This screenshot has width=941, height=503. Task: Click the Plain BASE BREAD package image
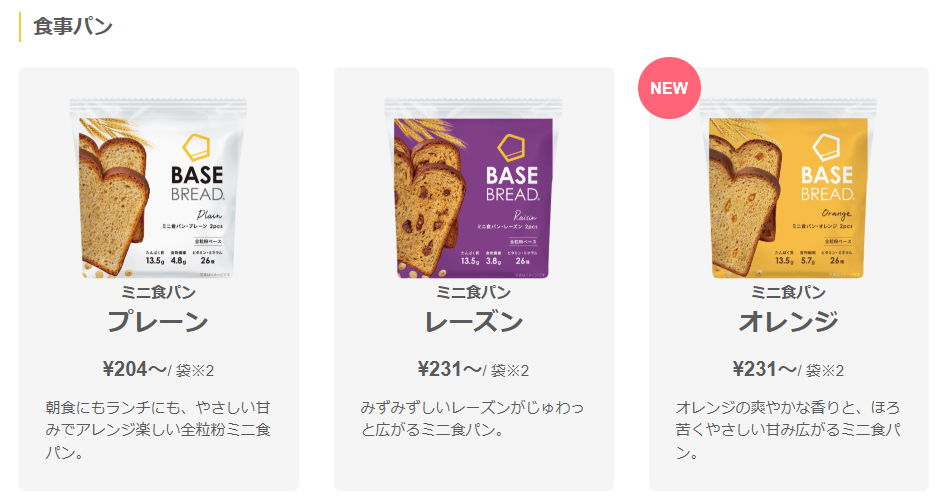[158, 188]
